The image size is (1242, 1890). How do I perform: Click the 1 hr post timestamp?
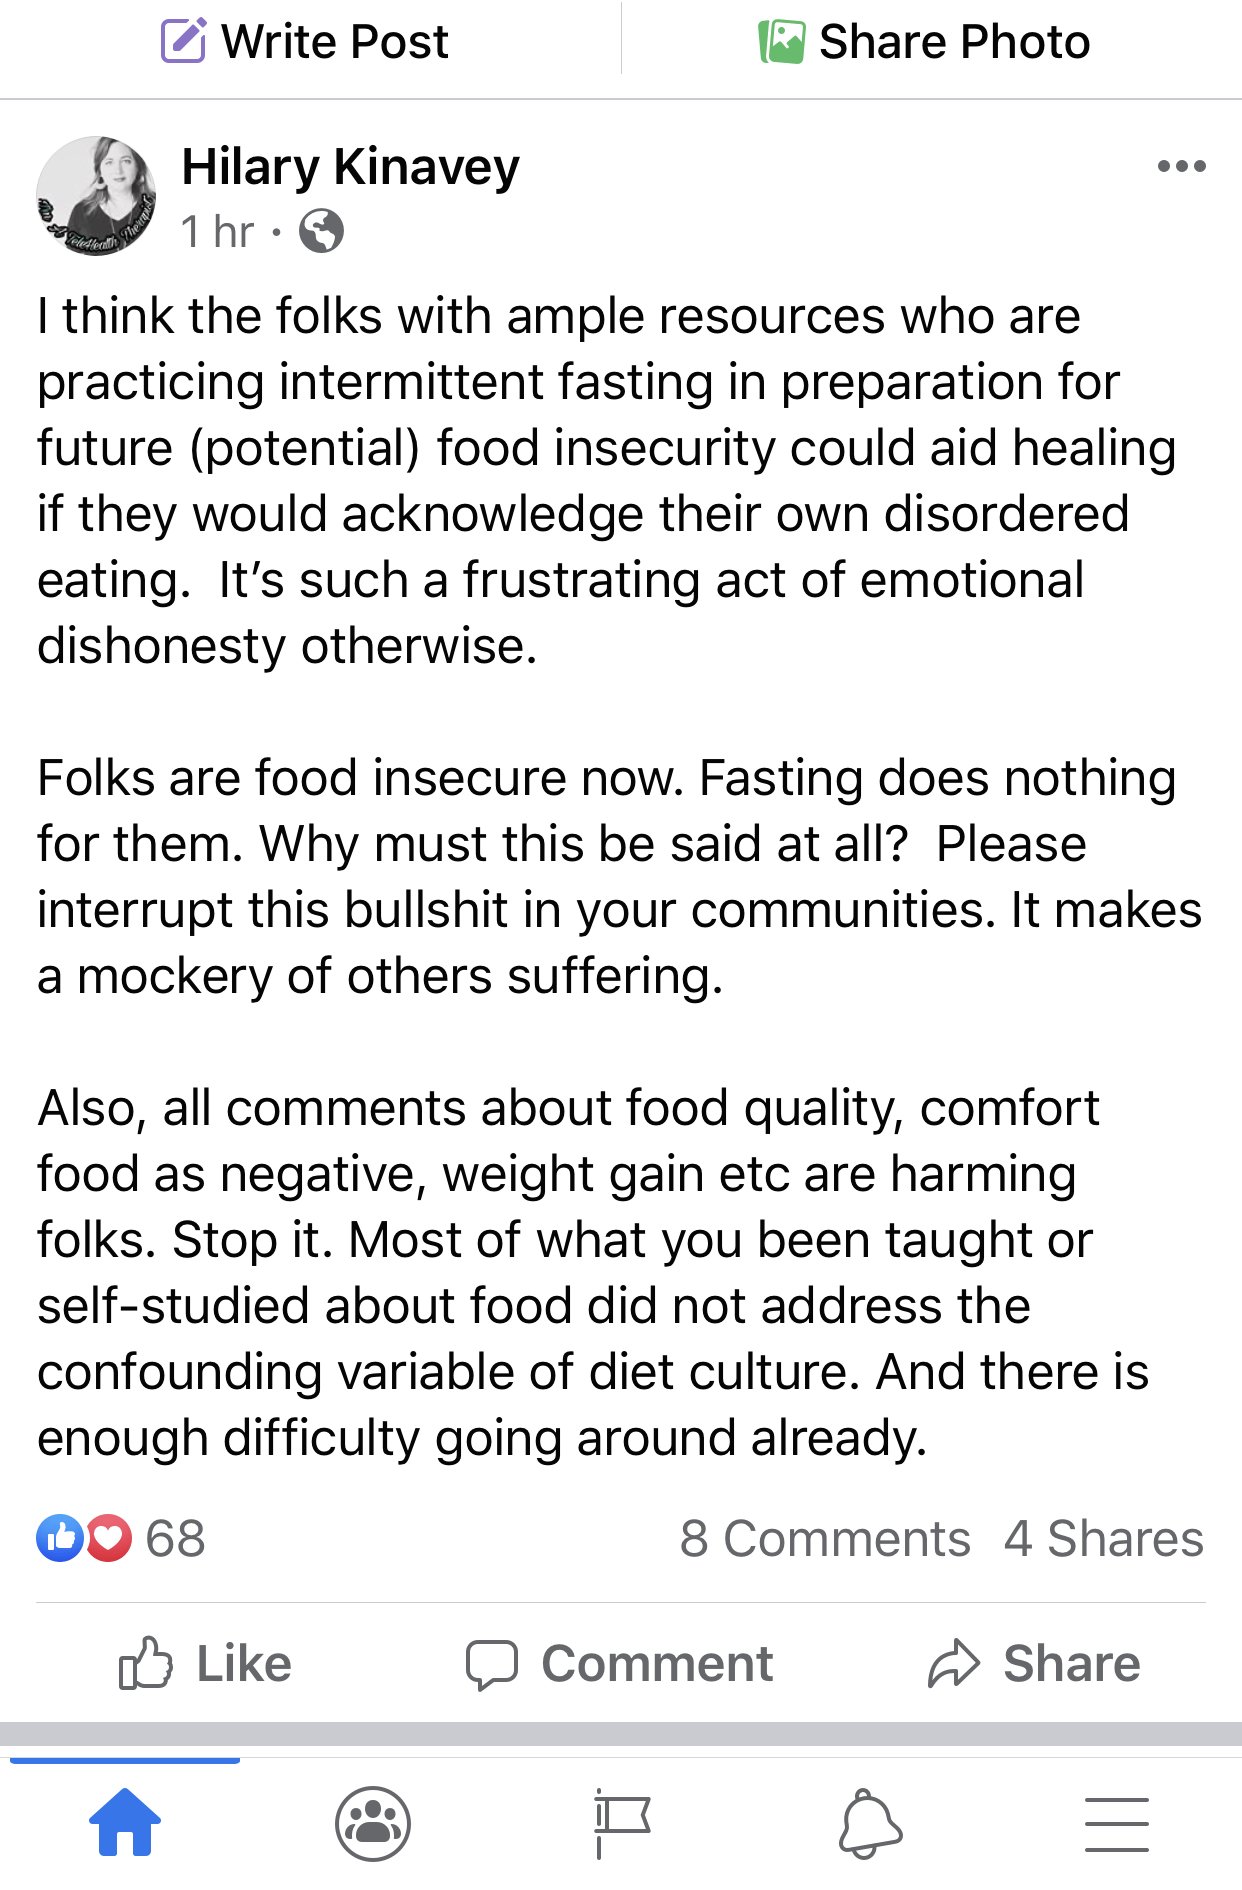click(218, 231)
